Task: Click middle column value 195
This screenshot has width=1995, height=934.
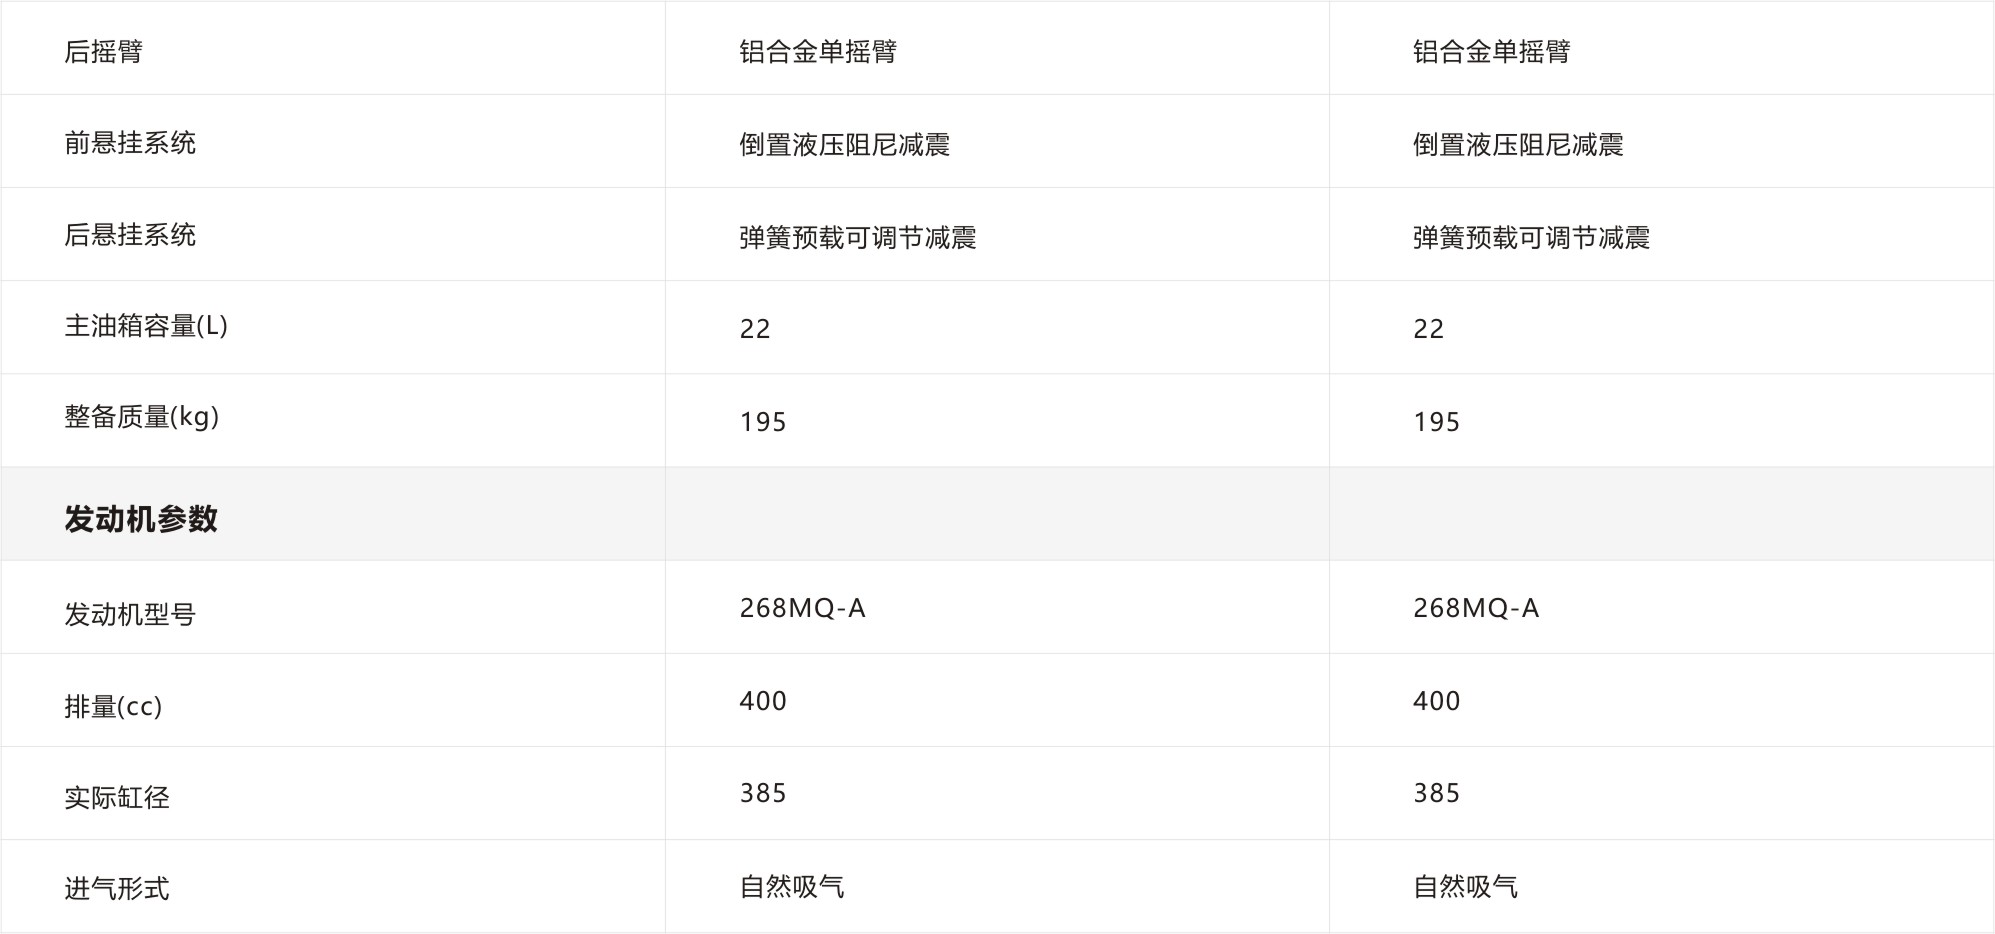Action: coord(763,422)
